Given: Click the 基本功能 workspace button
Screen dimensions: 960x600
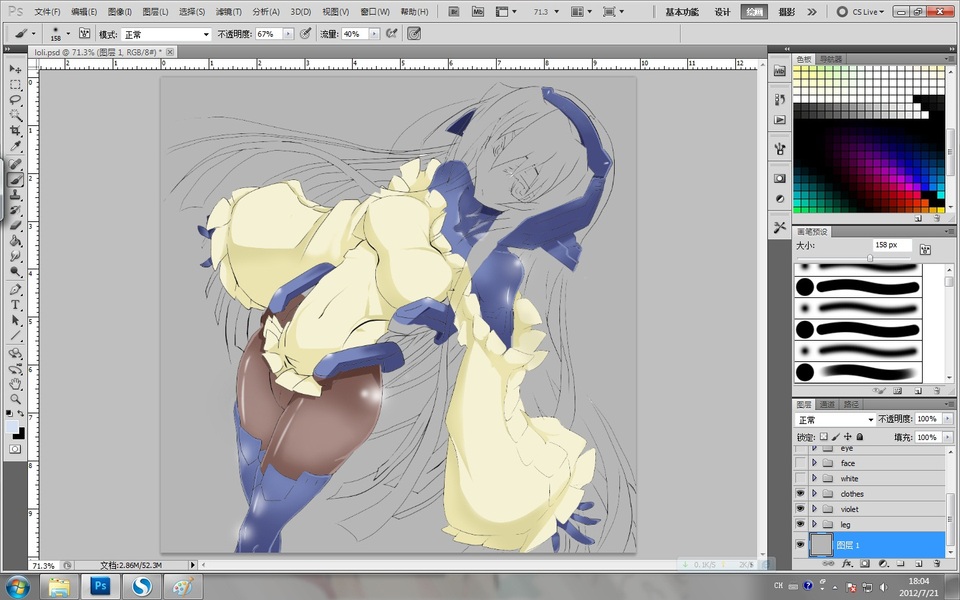Looking at the screenshot, I should pos(683,12).
